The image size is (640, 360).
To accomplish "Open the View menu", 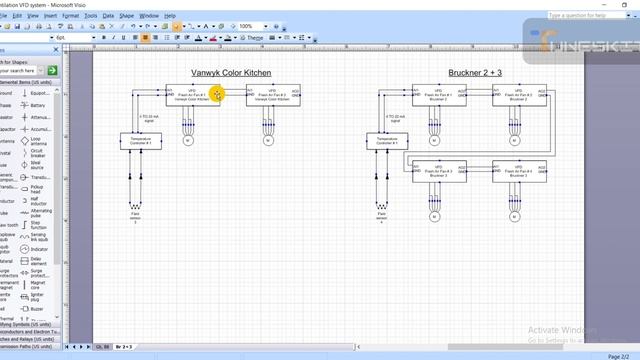I will [x=33, y=16].
